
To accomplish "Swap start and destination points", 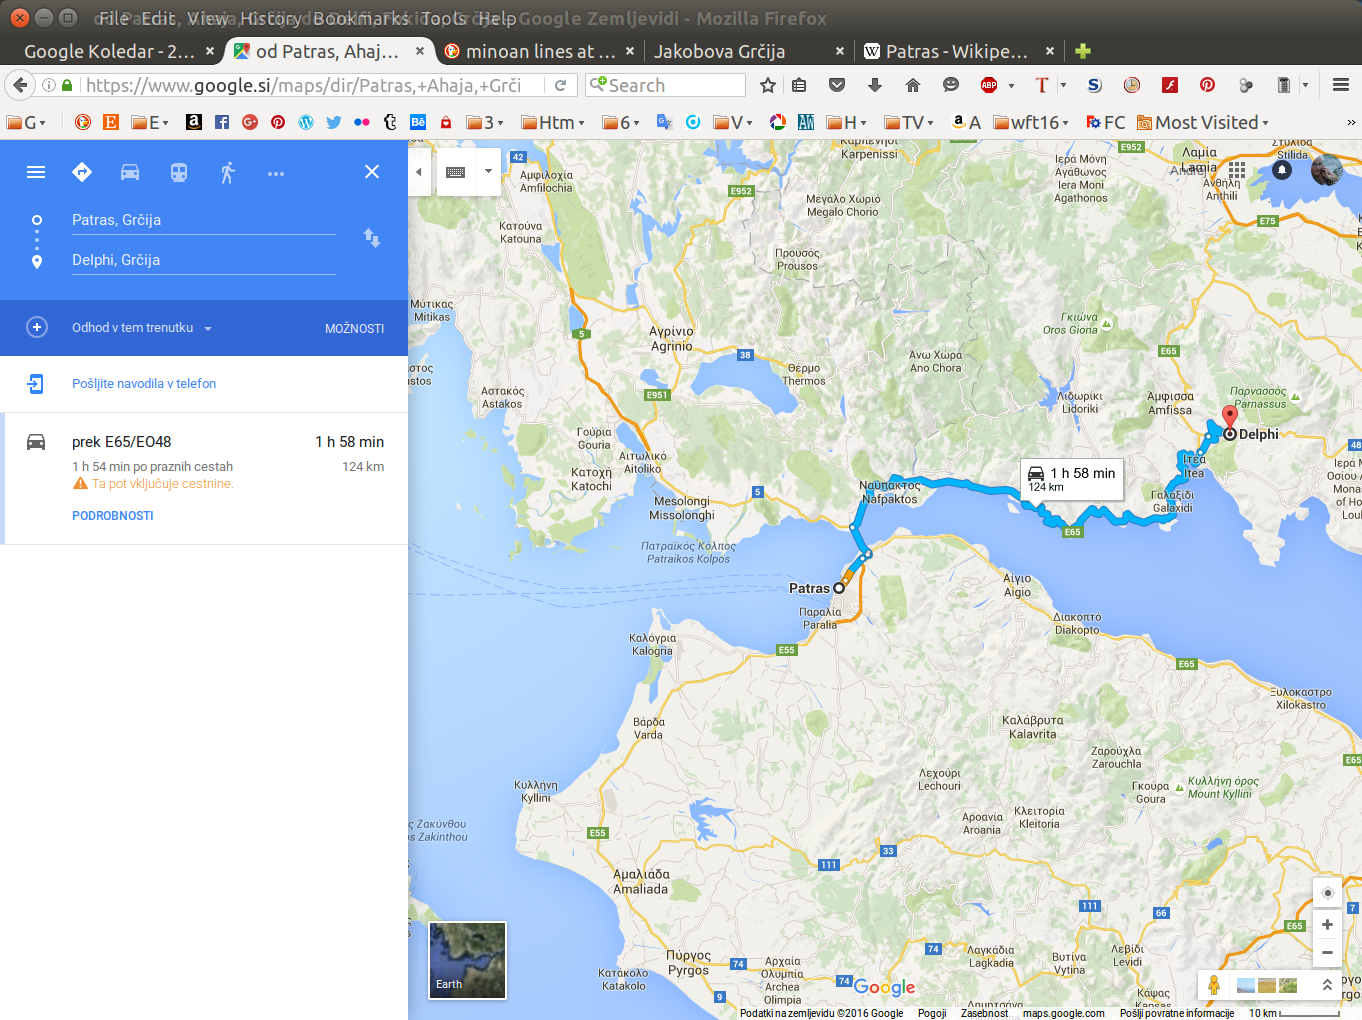I will (x=372, y=238).
